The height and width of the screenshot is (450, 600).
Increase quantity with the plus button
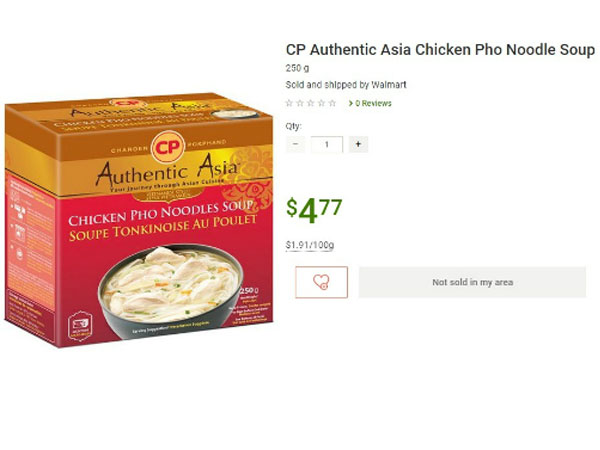tap(358, 144)
